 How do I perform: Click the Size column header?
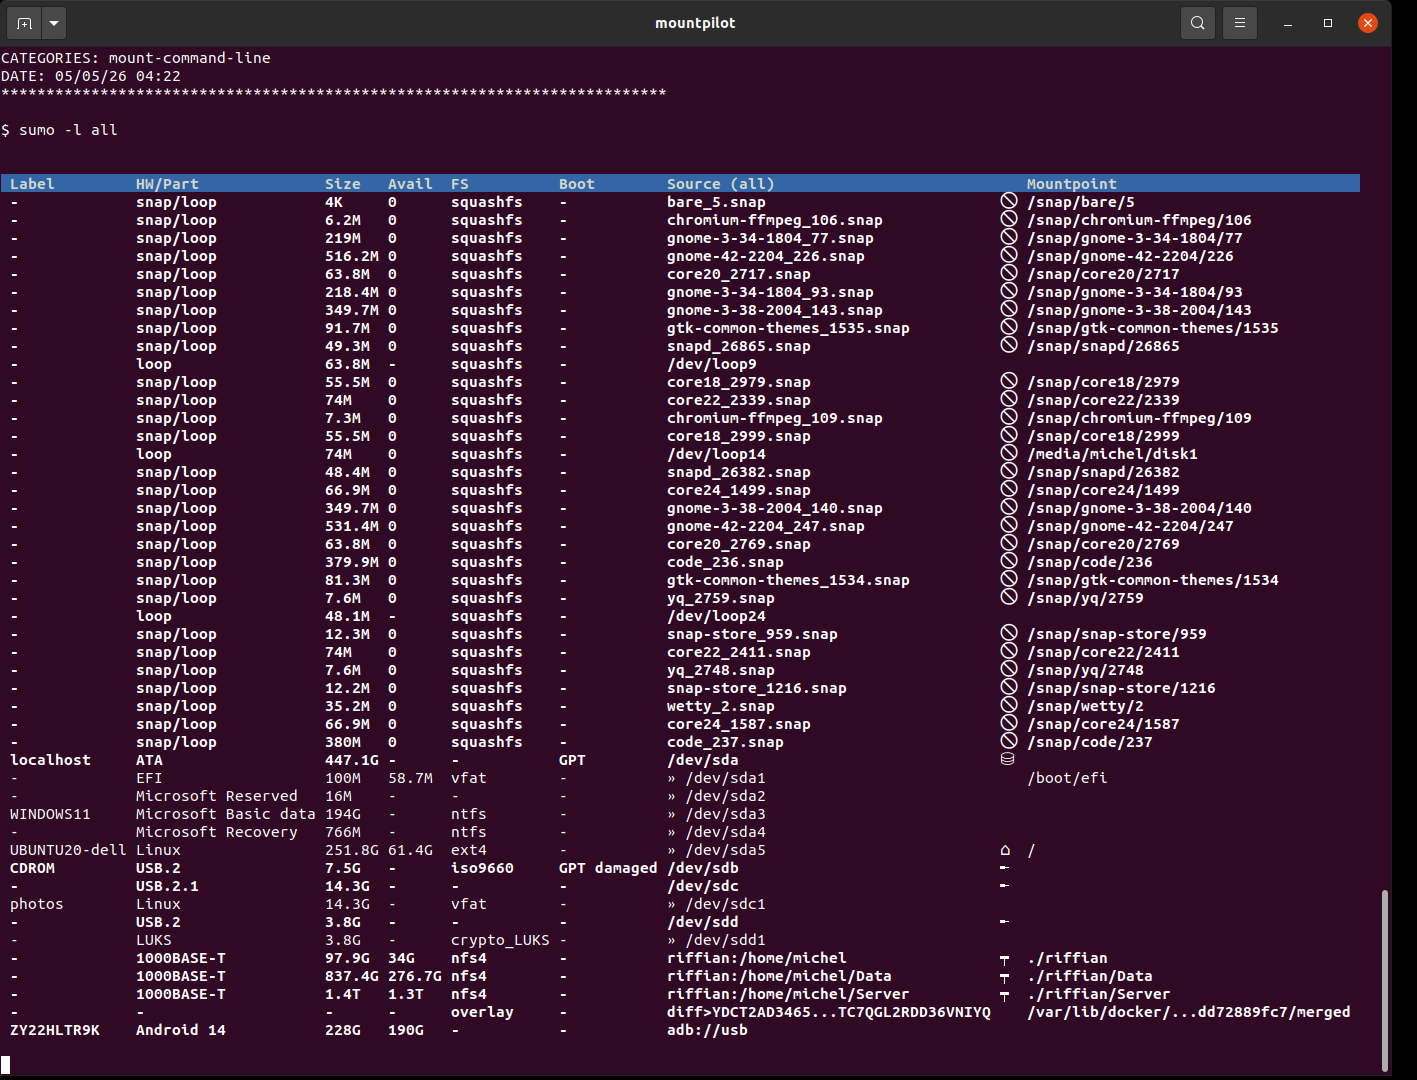[343, 183]
